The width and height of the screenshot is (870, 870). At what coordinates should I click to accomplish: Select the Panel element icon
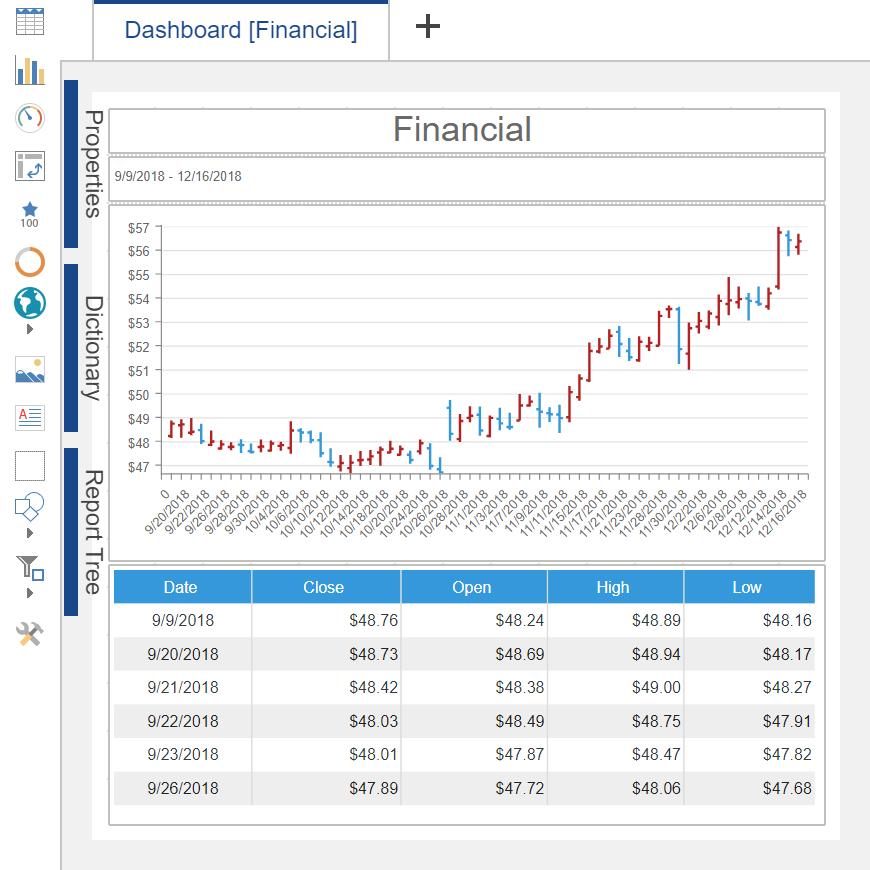(30, 466)
